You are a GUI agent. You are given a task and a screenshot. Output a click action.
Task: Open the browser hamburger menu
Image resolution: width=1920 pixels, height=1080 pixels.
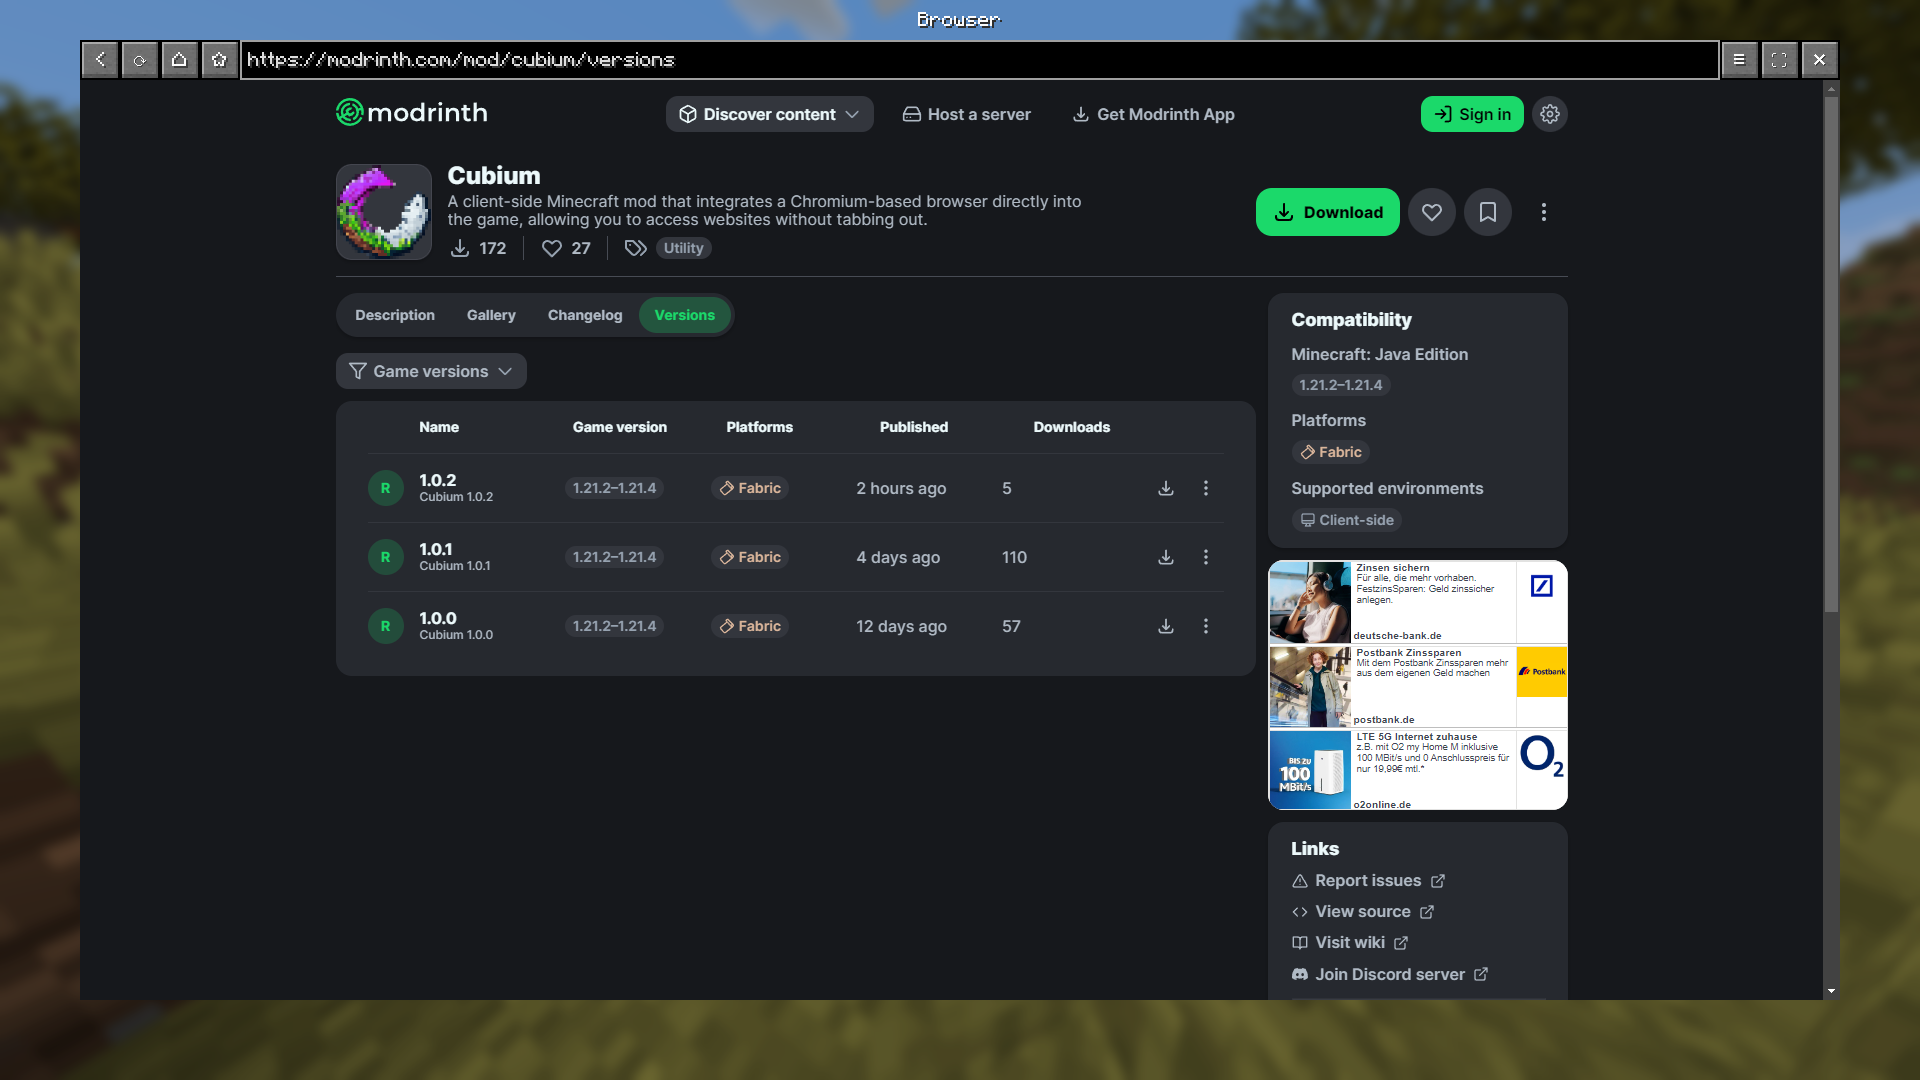coord(1739,60)
